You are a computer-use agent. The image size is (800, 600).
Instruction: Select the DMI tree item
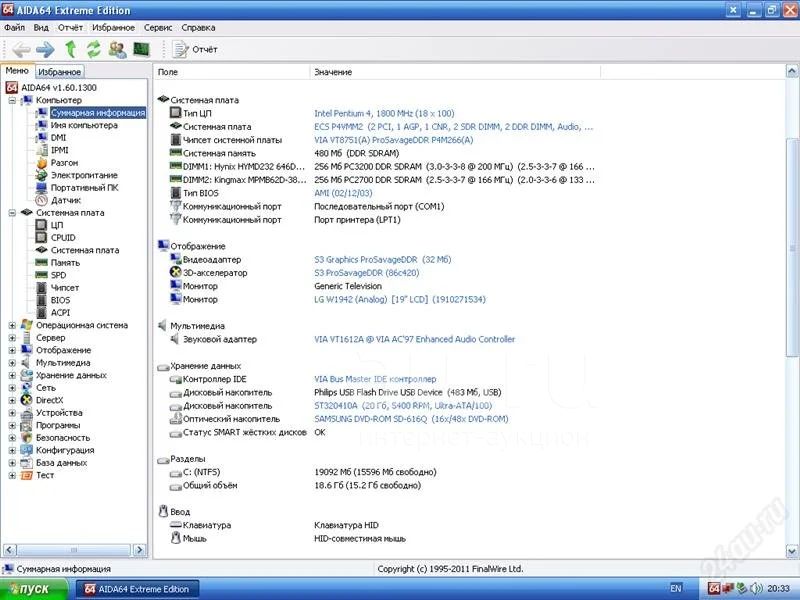[x=59, y=138]
